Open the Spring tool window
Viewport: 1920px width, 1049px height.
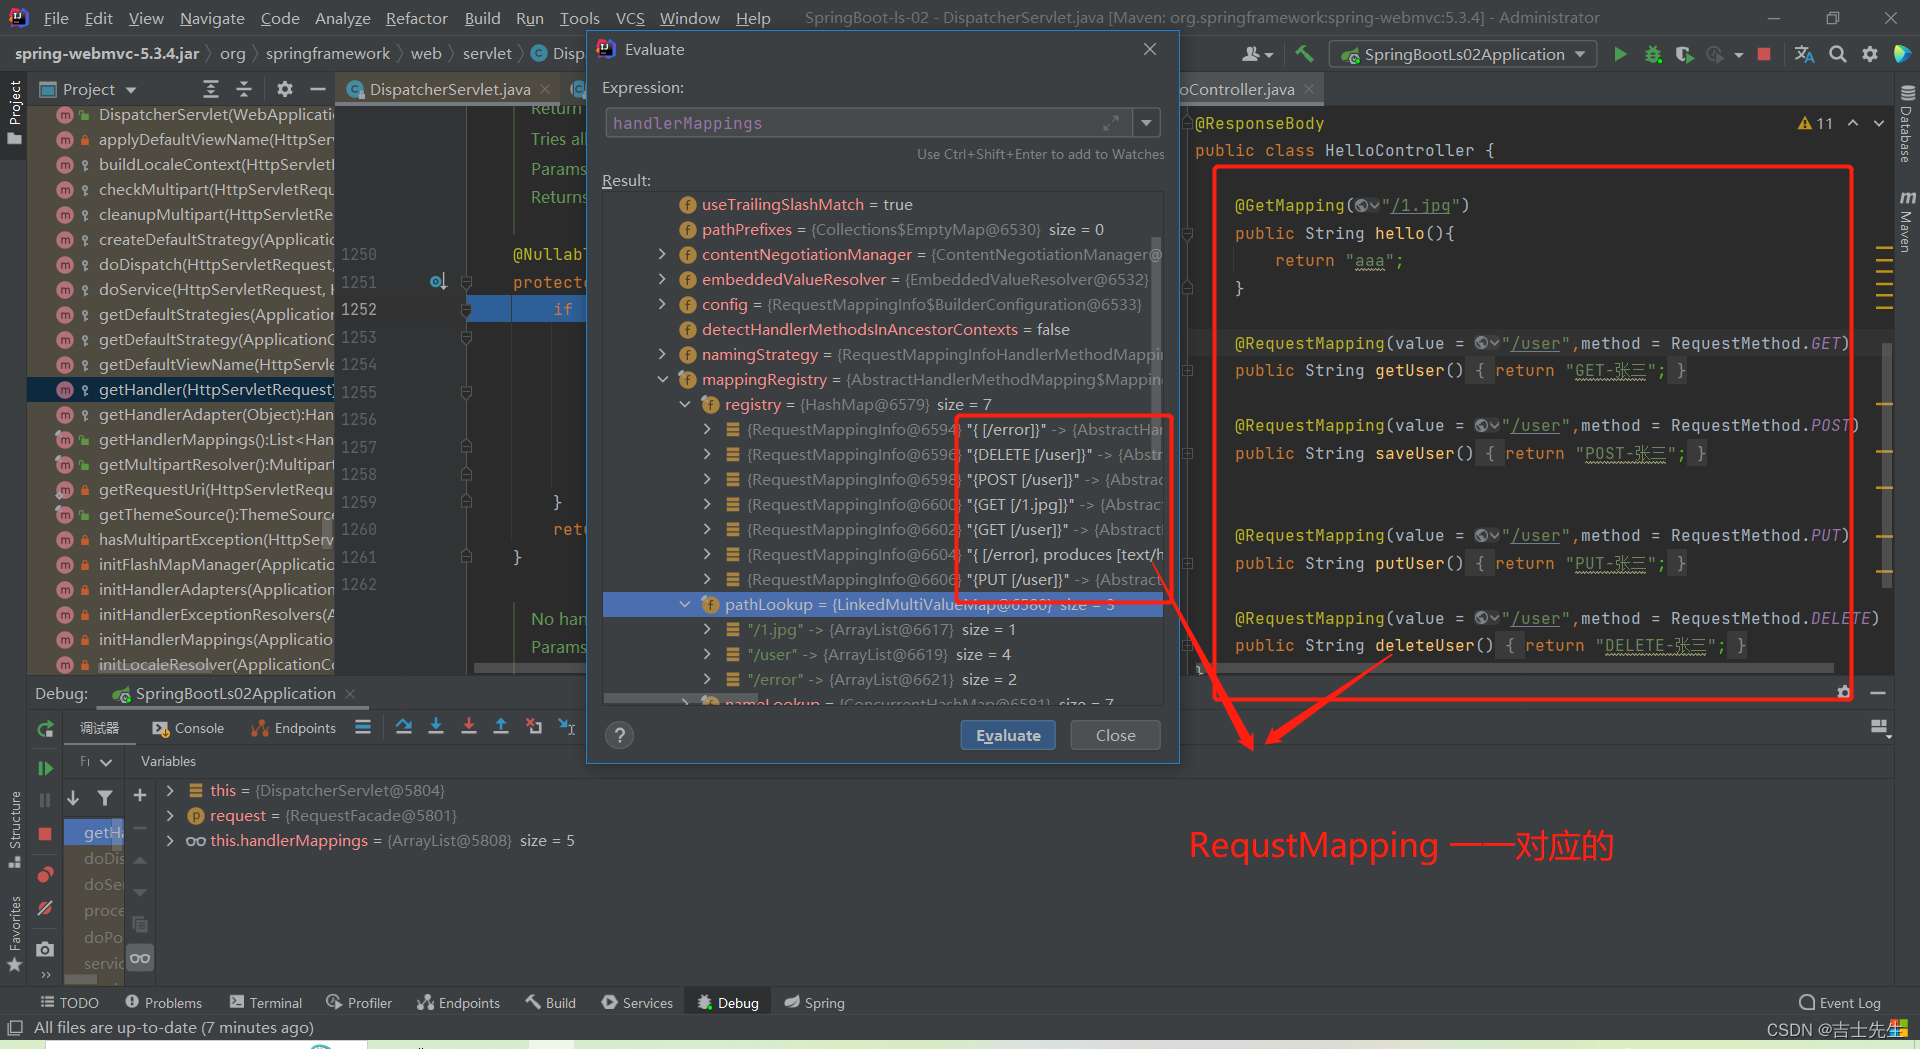[815, 1003]
